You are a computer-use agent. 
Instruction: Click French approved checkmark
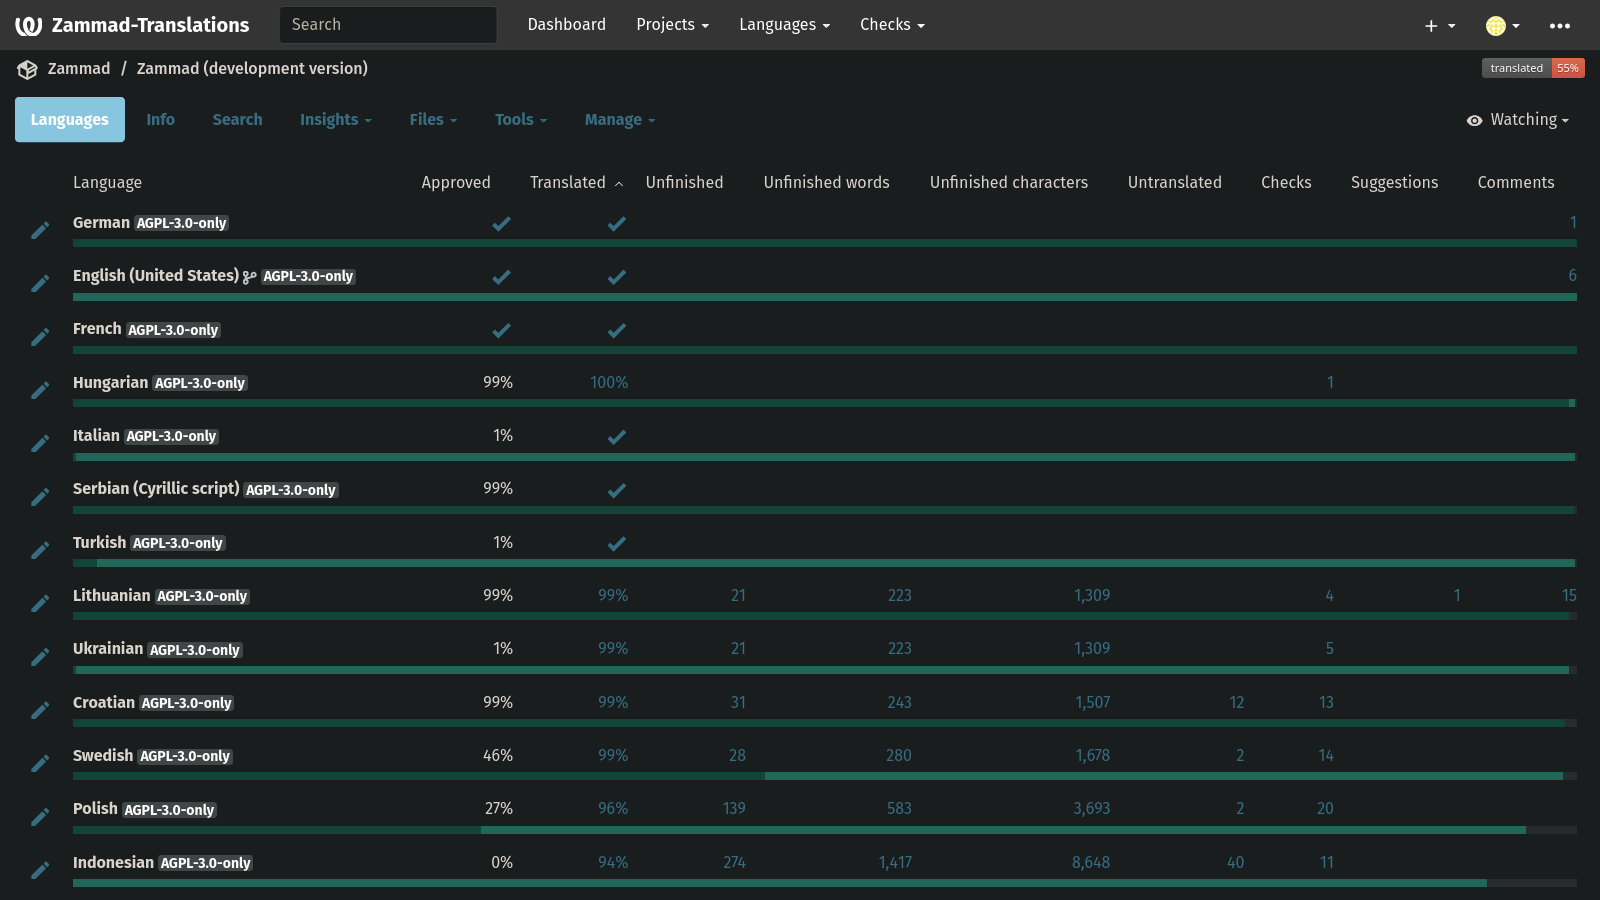click(x=502, y=330)
